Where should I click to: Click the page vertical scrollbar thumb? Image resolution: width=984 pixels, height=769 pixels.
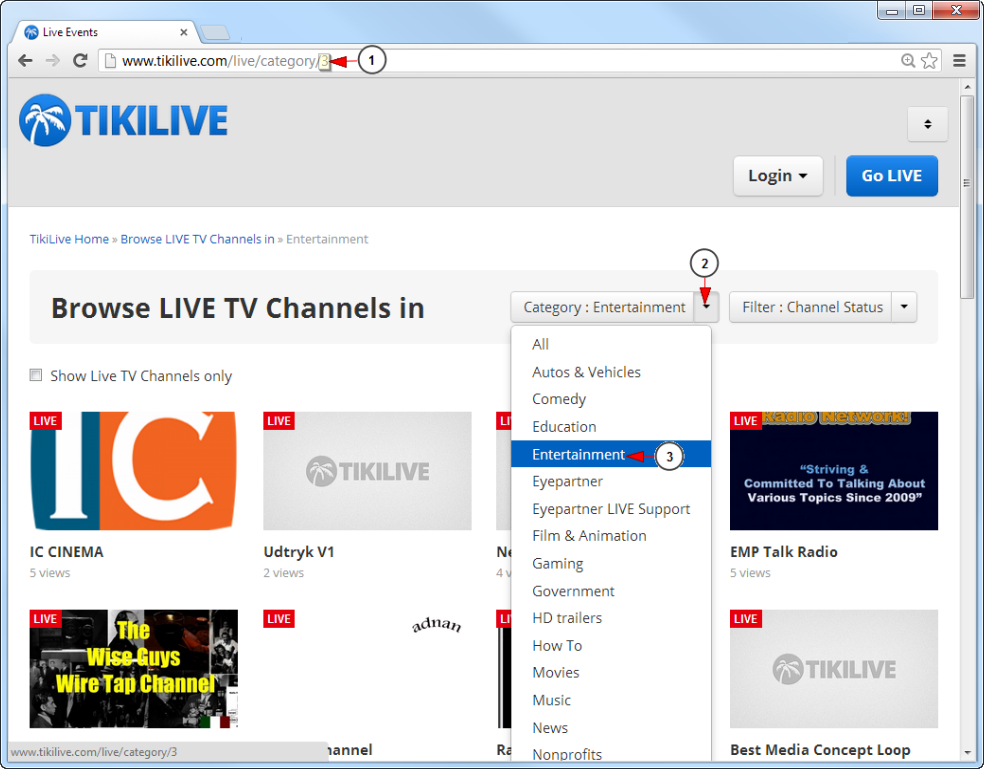966,198
